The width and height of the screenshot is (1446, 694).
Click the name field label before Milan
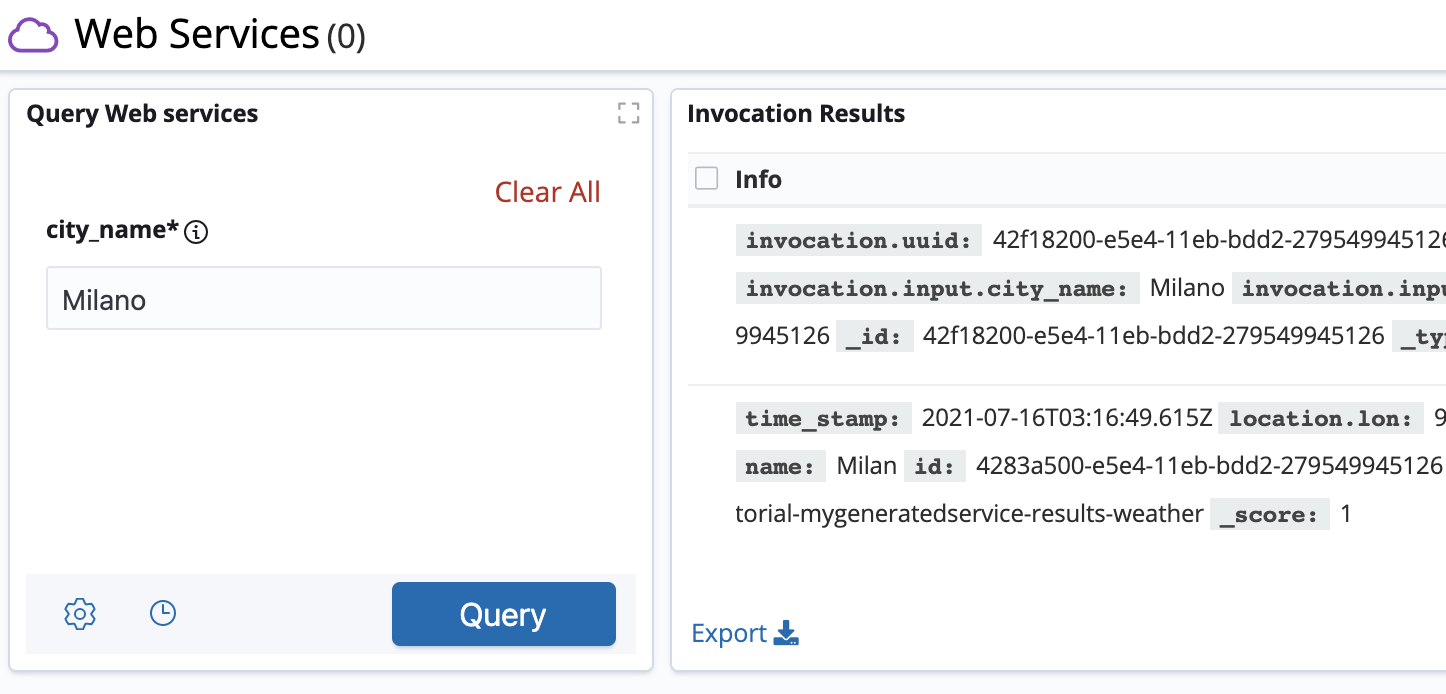click(x=780, y=467)
